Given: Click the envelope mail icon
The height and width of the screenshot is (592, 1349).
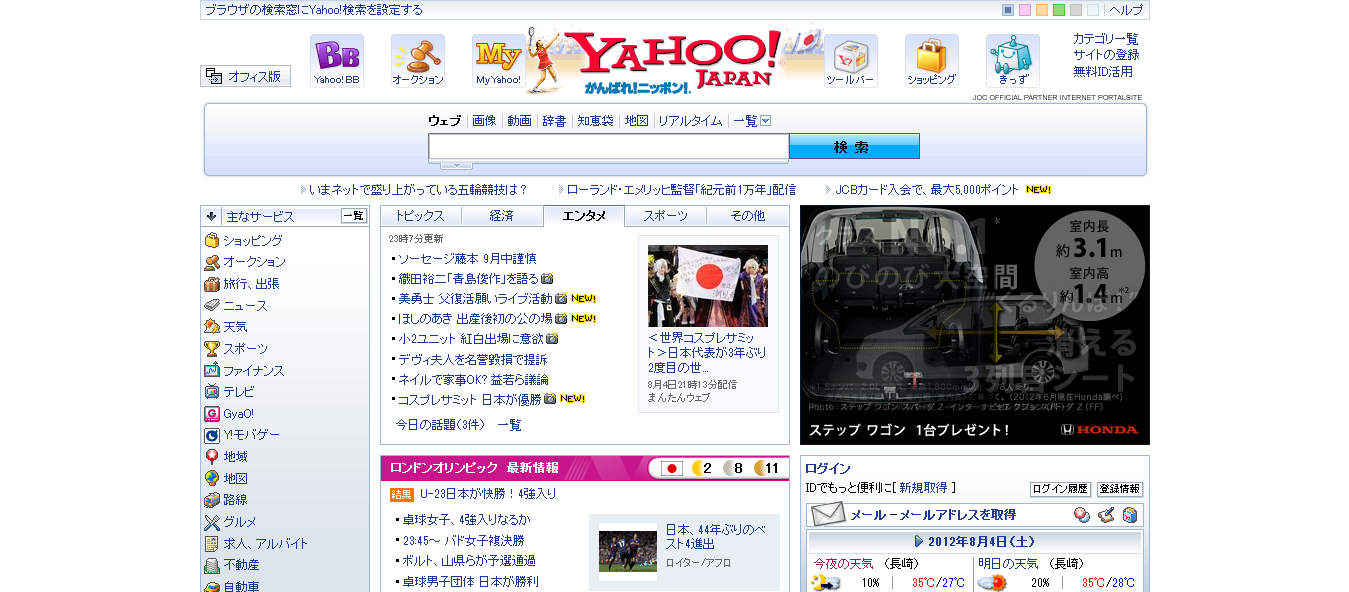Looking at the screenshot, I should pyautogui.click(x=828, y=515).
